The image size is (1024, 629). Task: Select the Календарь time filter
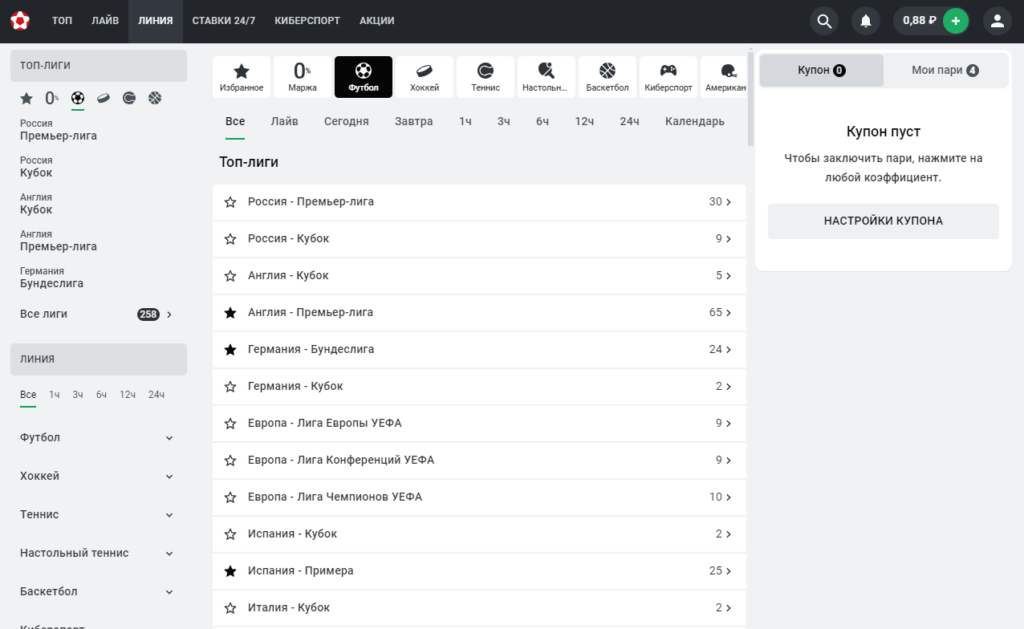[x=694, y=121]
